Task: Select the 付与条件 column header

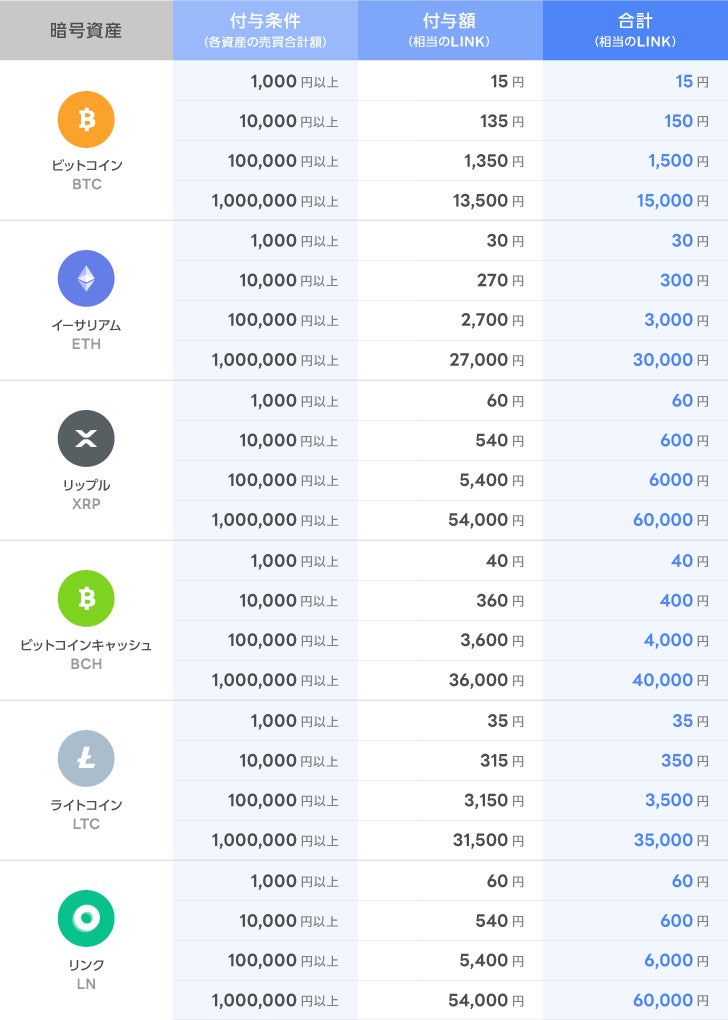Action: pyautogui.click(x=264, y=30)
